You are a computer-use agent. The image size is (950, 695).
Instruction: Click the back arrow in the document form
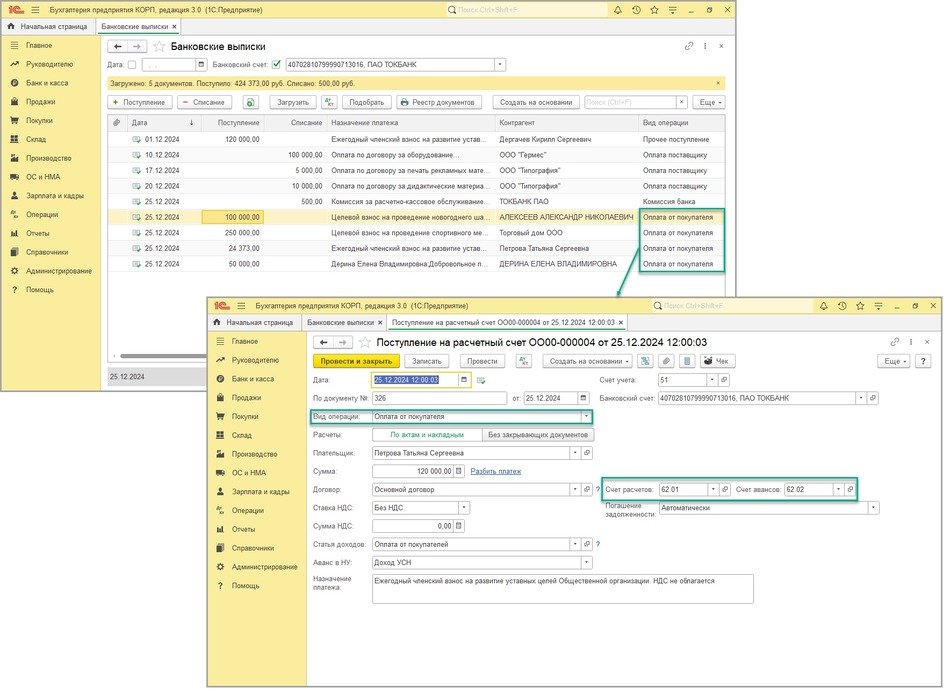(324, 343)
